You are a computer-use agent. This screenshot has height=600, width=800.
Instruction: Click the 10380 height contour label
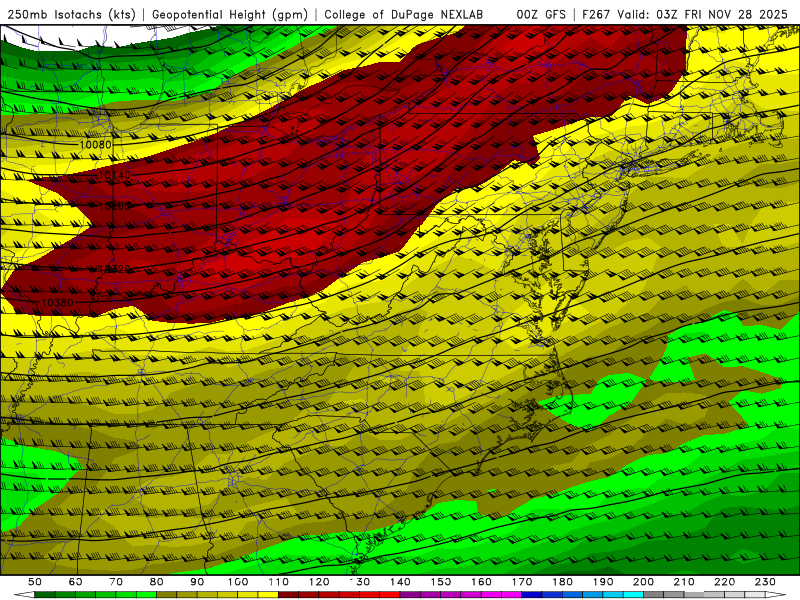(x=57, y=303)
